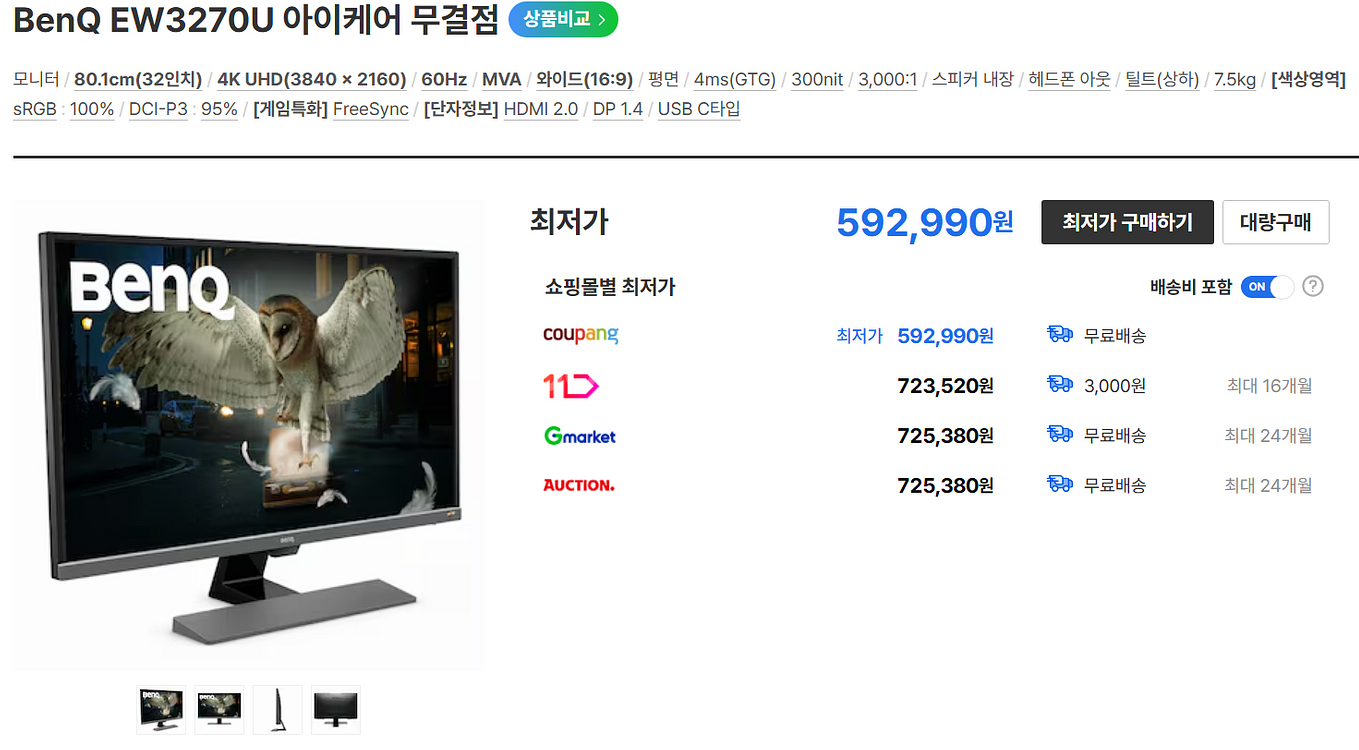Click the shipping help question mark icon

click(1314, 287)
